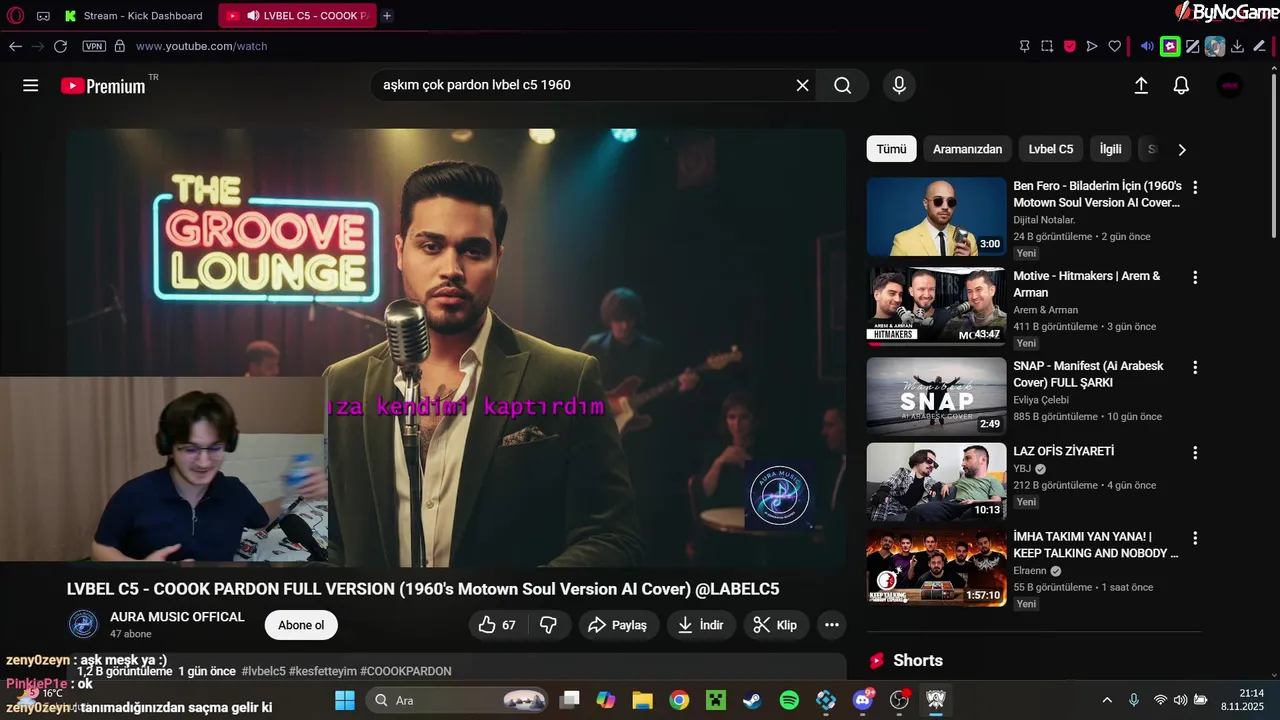Create a clip with Klip button

click(x=776, y=625)
